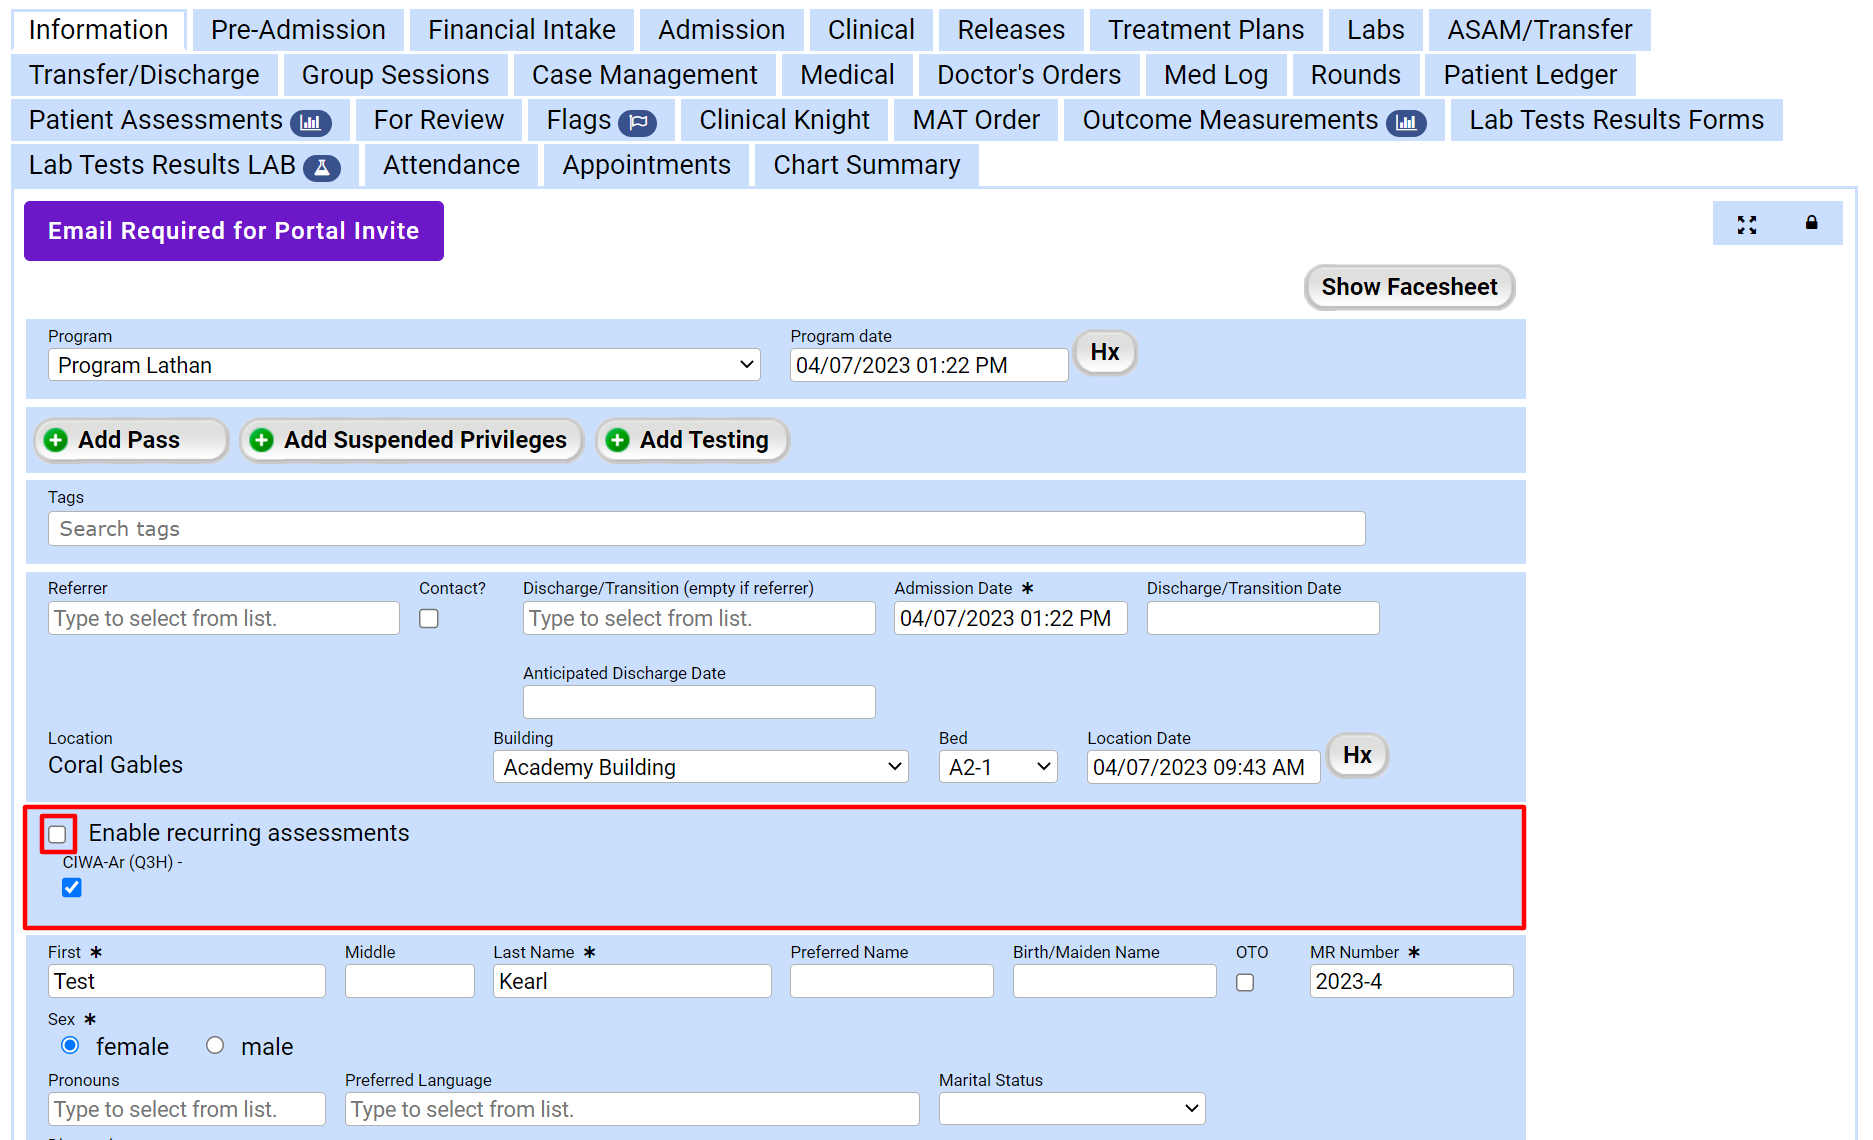Click the flask icon on Lab Tests Results LAB
Viewport: 1873px width, 1140px height.
(x=322, y=168)
